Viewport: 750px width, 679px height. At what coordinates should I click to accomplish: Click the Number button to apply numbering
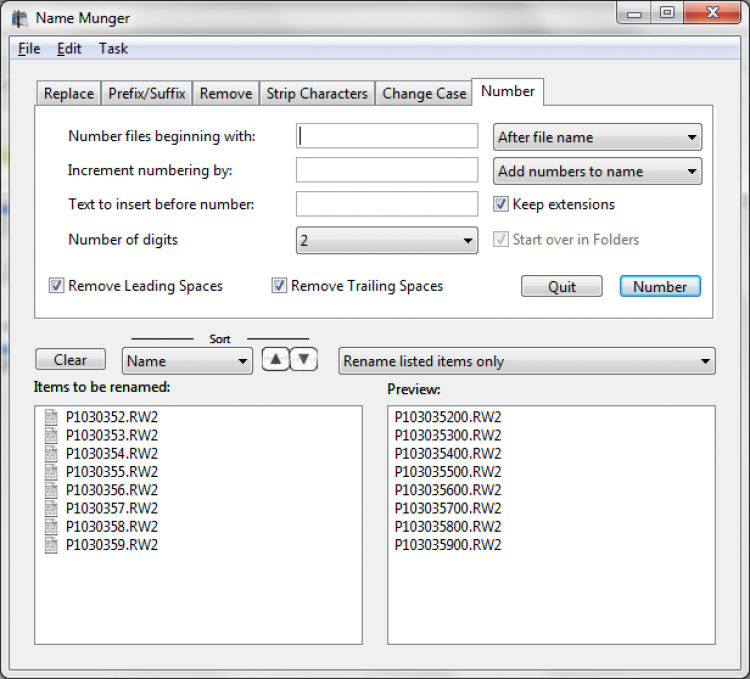coord(660,286)
